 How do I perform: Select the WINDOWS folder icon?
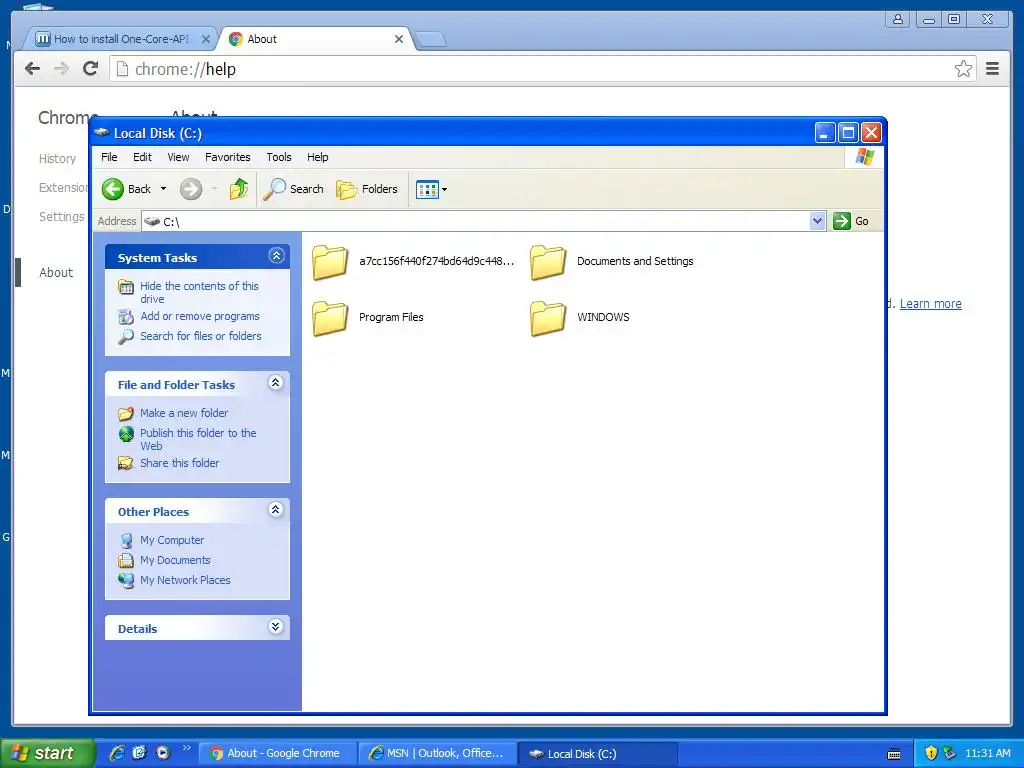pos(548,318)
